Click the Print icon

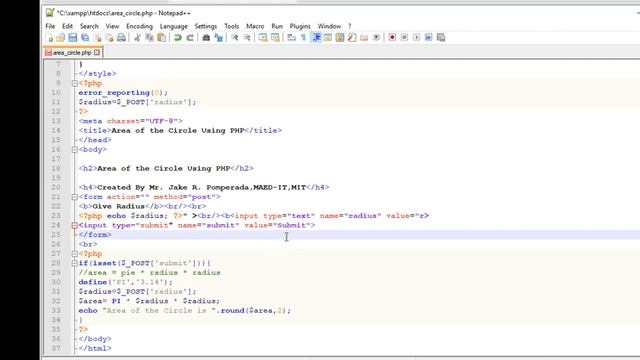(x=121, y=38)
